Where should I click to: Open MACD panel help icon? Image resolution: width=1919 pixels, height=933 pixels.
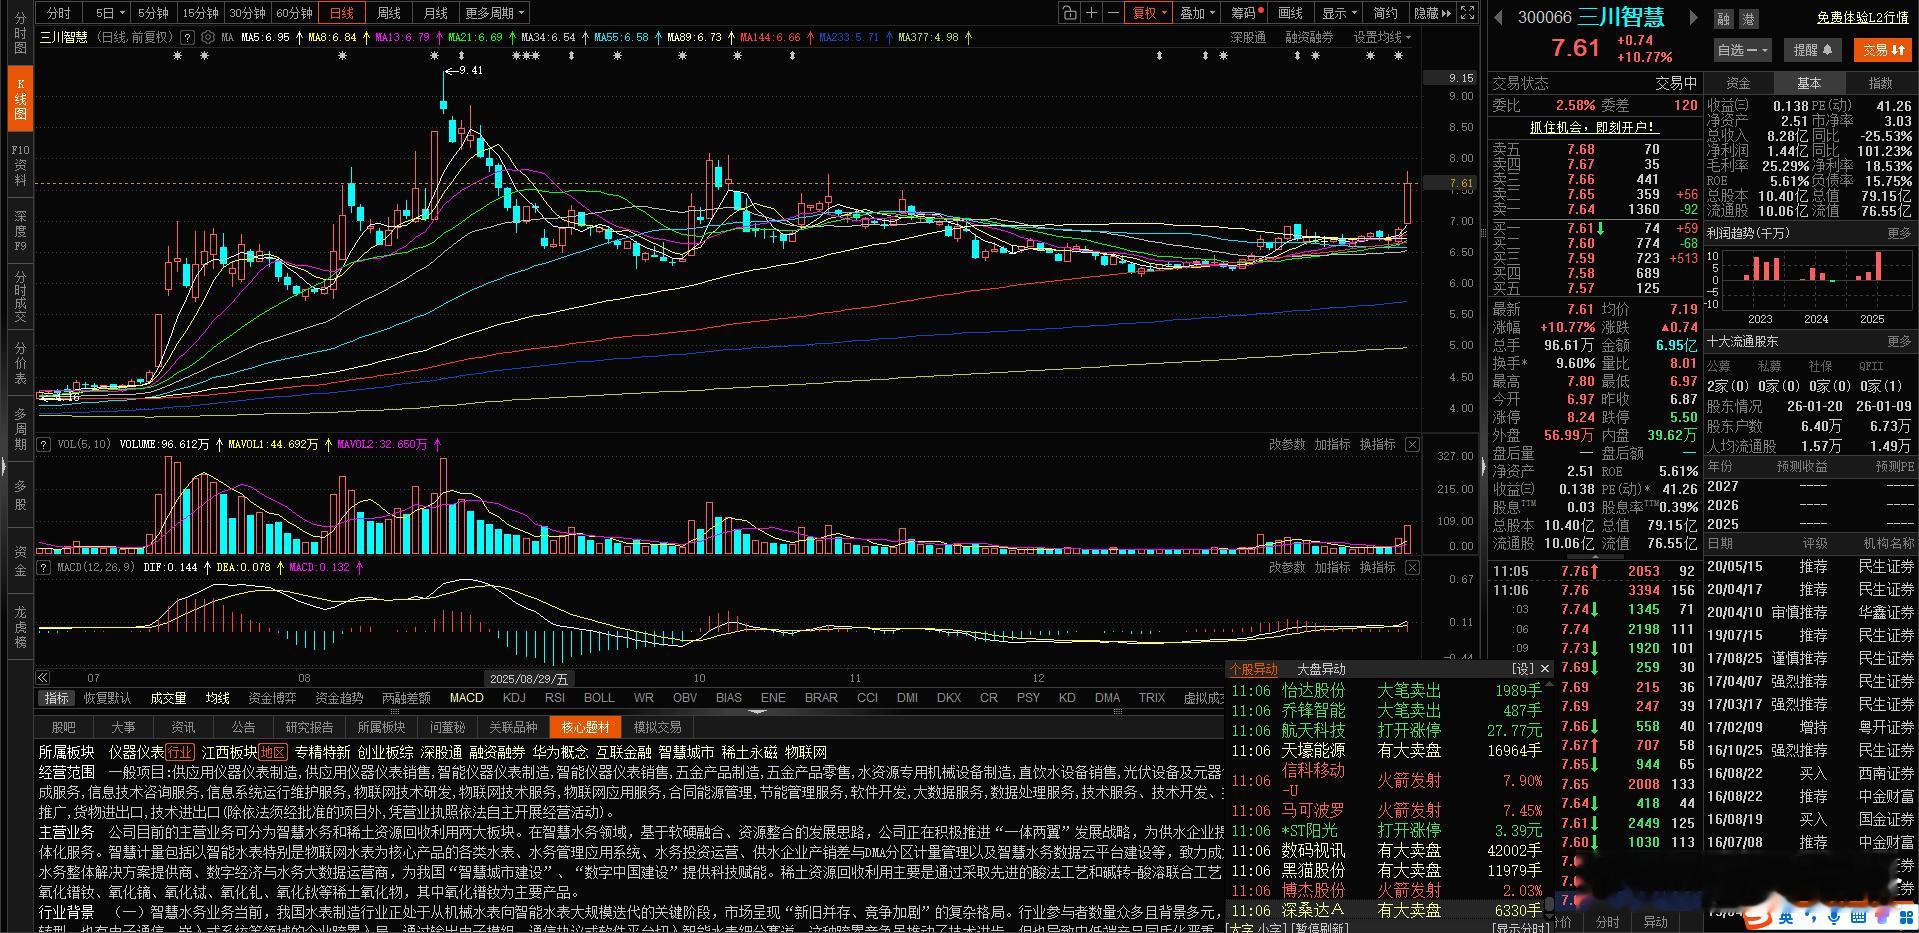[x=44, y=567]
